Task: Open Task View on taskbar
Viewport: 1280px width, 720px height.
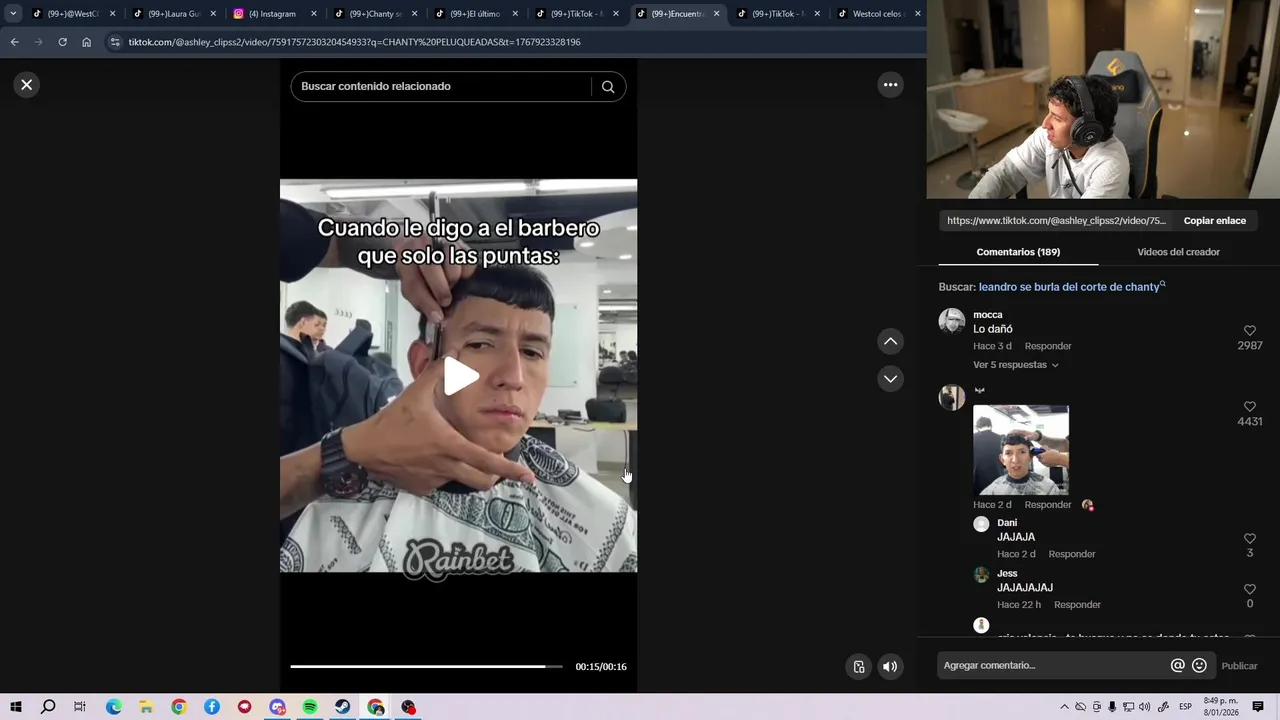Action: pos(80,707)
